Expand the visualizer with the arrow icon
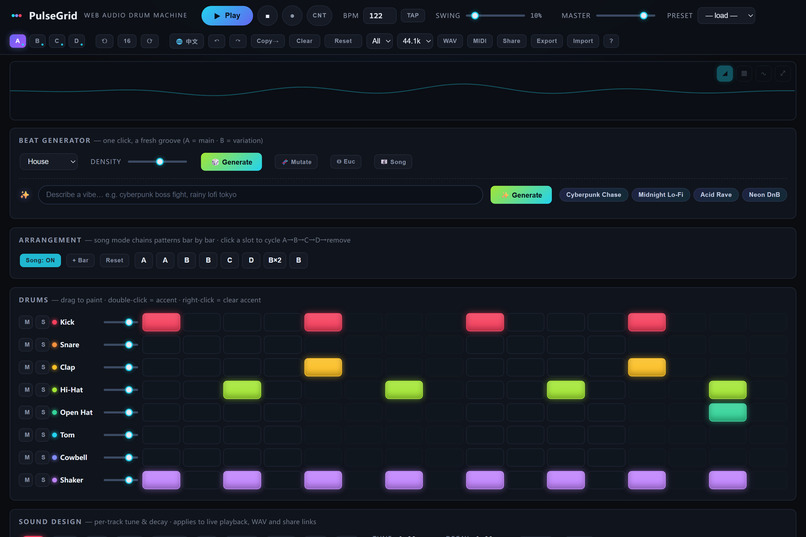The image size is (806, 537). click(x=782, y=73)
